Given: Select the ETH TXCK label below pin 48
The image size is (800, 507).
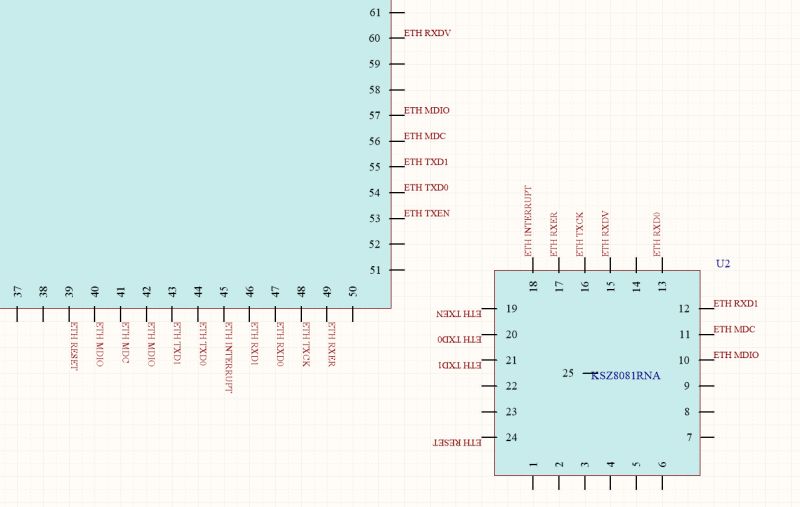Looking at the screenshot, I should point(306,344).
